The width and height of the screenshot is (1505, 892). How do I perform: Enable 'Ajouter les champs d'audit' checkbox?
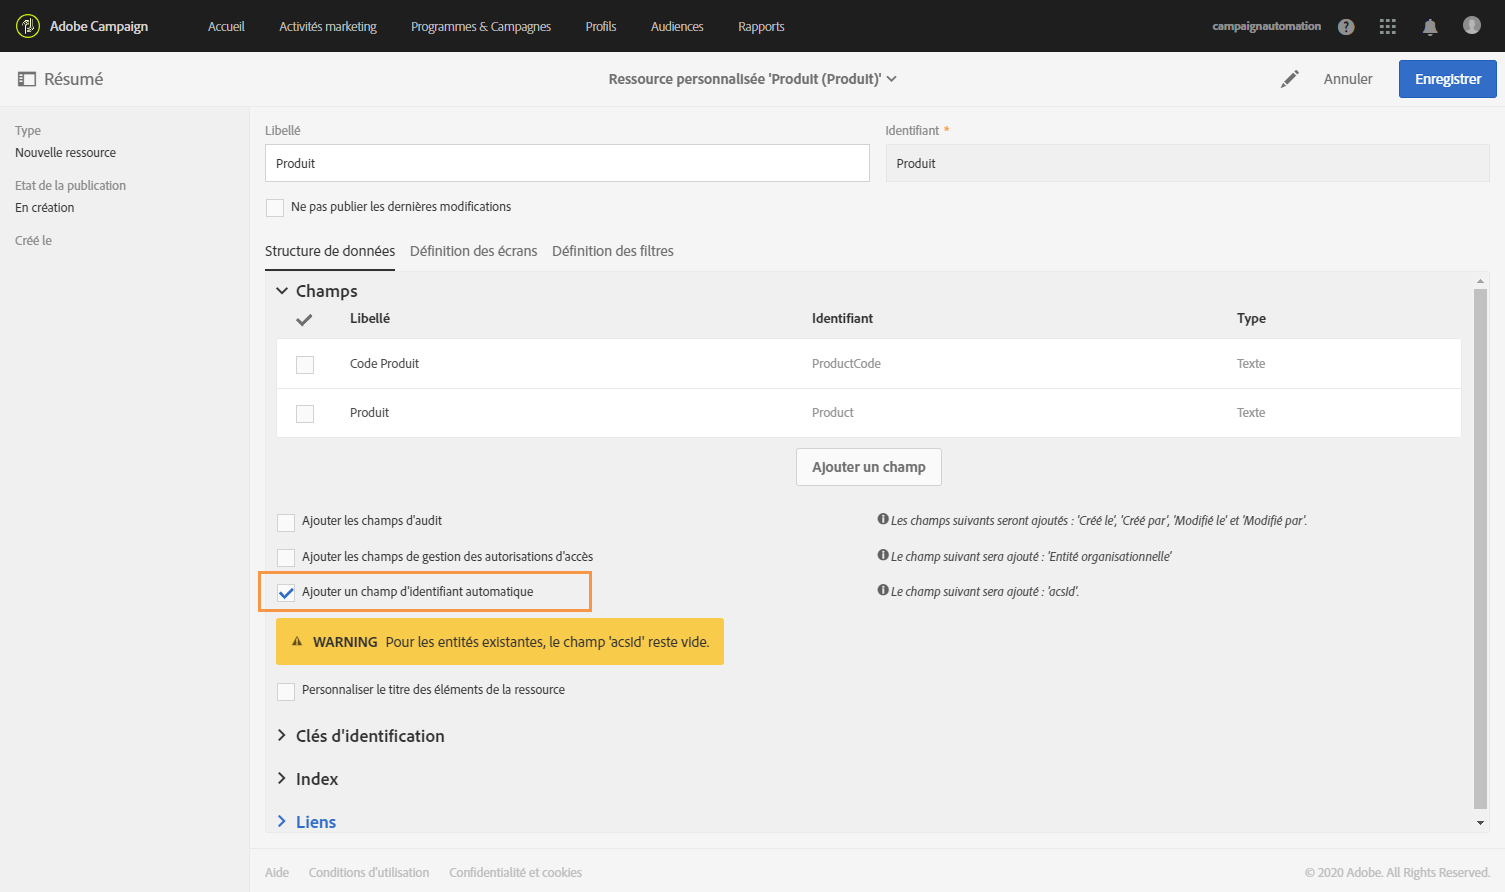286,522
